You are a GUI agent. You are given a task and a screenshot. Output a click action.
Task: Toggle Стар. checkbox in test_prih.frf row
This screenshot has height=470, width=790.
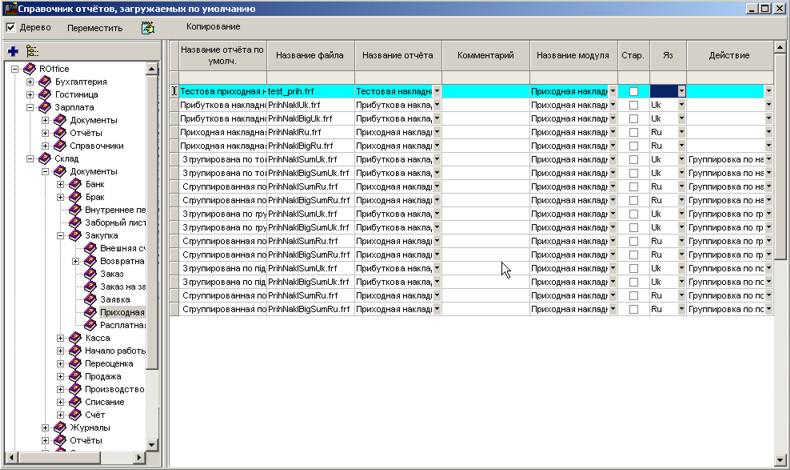(x=633, y=91)
